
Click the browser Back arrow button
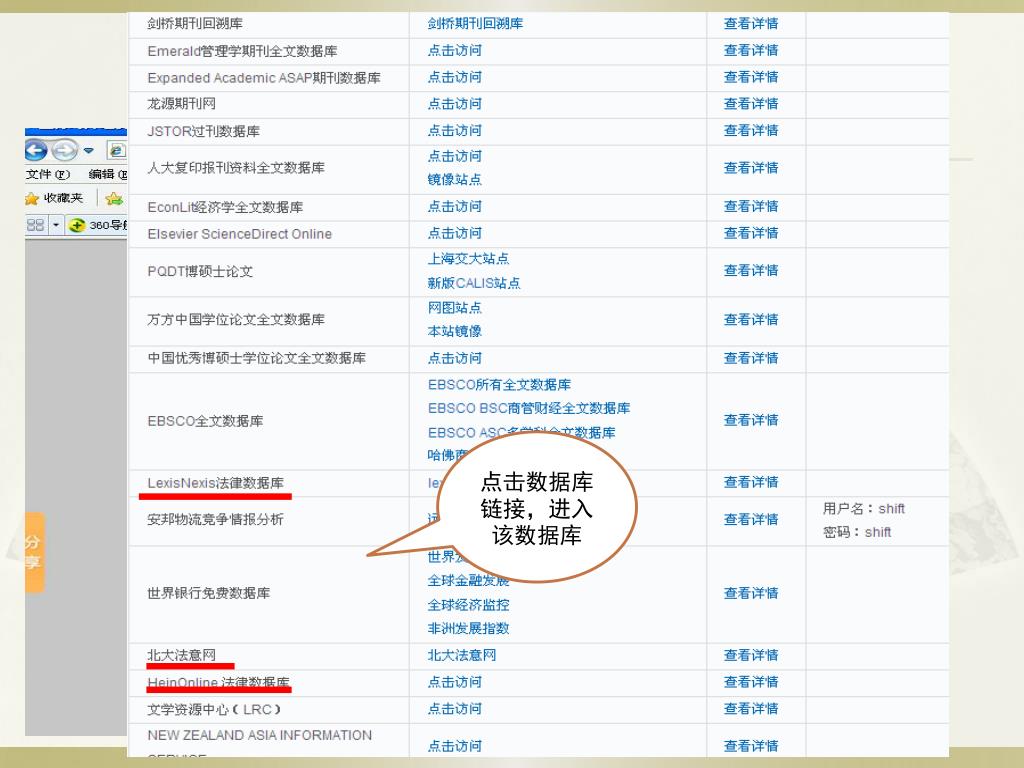(x=36, y=151)
